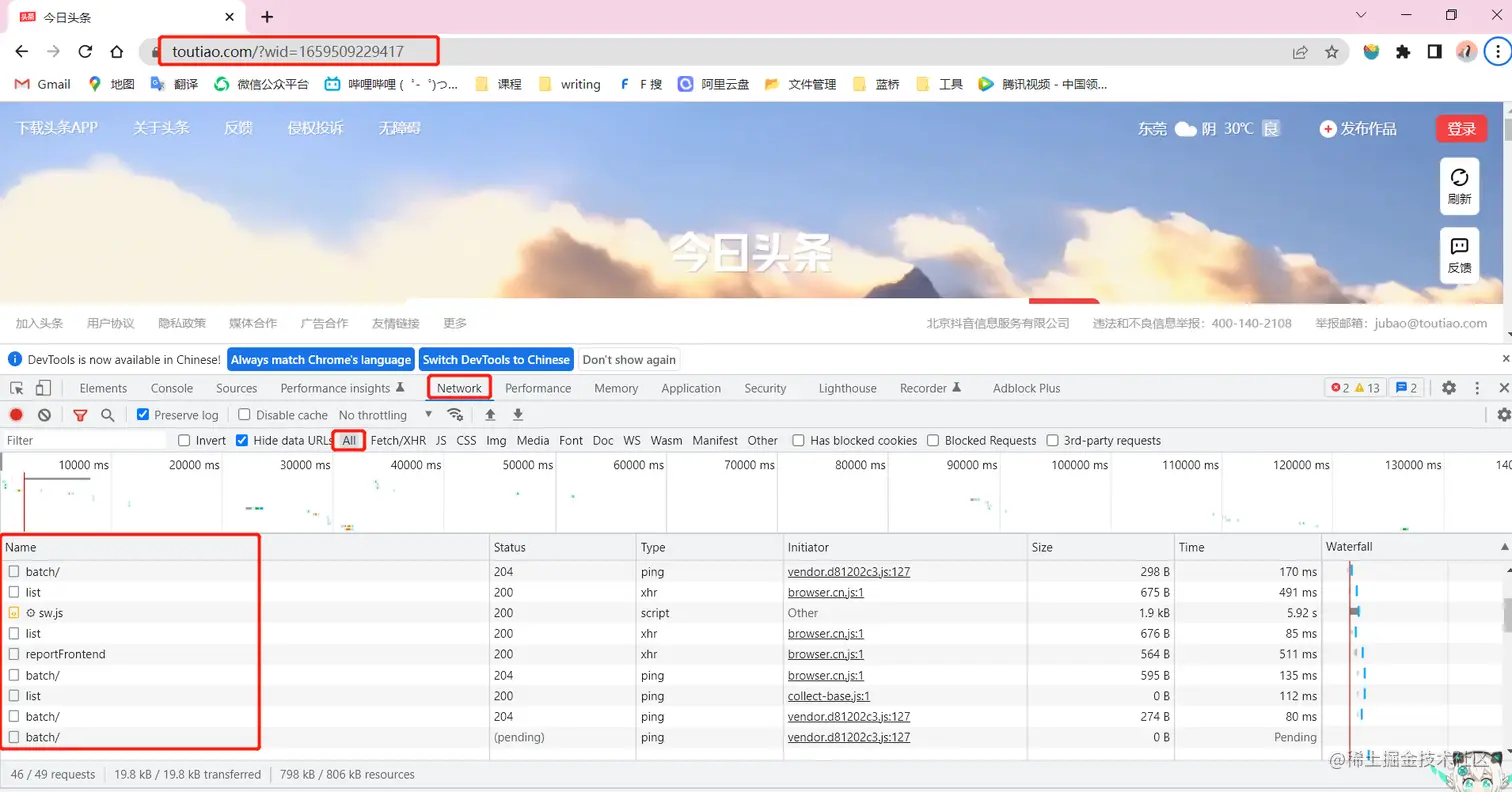Image resolution: width=1512 pixels, height=792 pixels.
Task: Export HAR with the download arrow
Action: point(518,415)
